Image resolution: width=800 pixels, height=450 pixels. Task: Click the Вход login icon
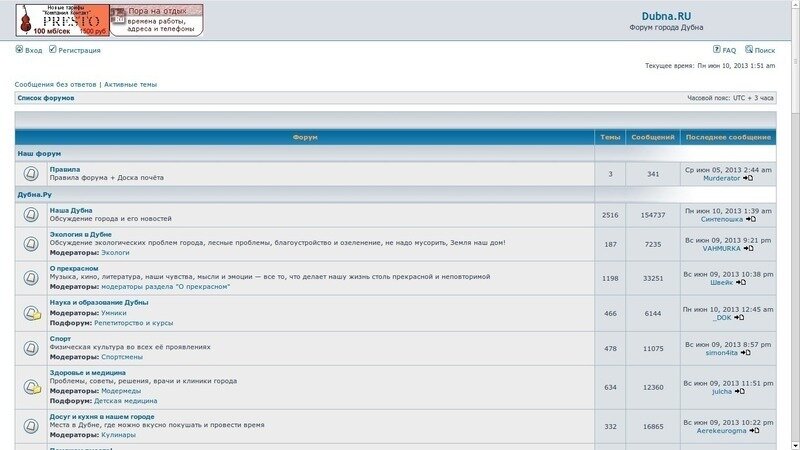click(19, 49)
